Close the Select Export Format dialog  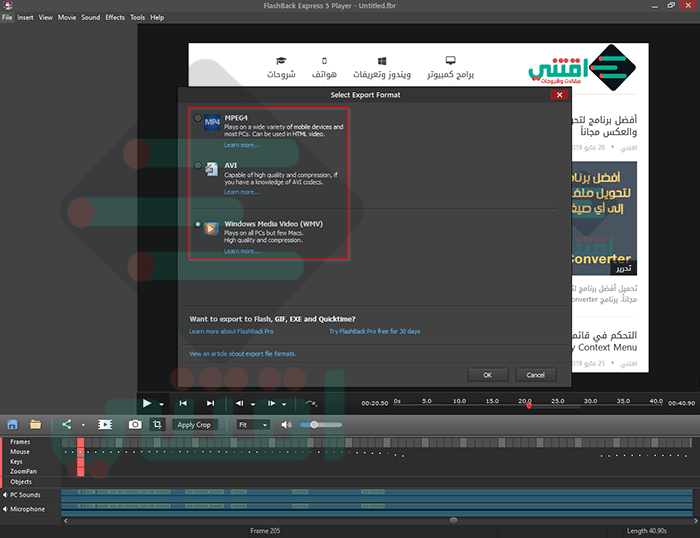pos(559,95)
